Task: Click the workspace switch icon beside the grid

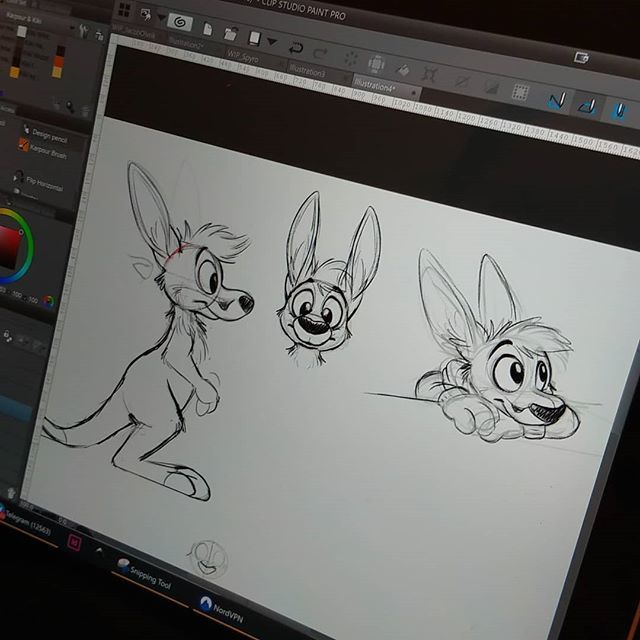Action: click(x=146, y=15)
